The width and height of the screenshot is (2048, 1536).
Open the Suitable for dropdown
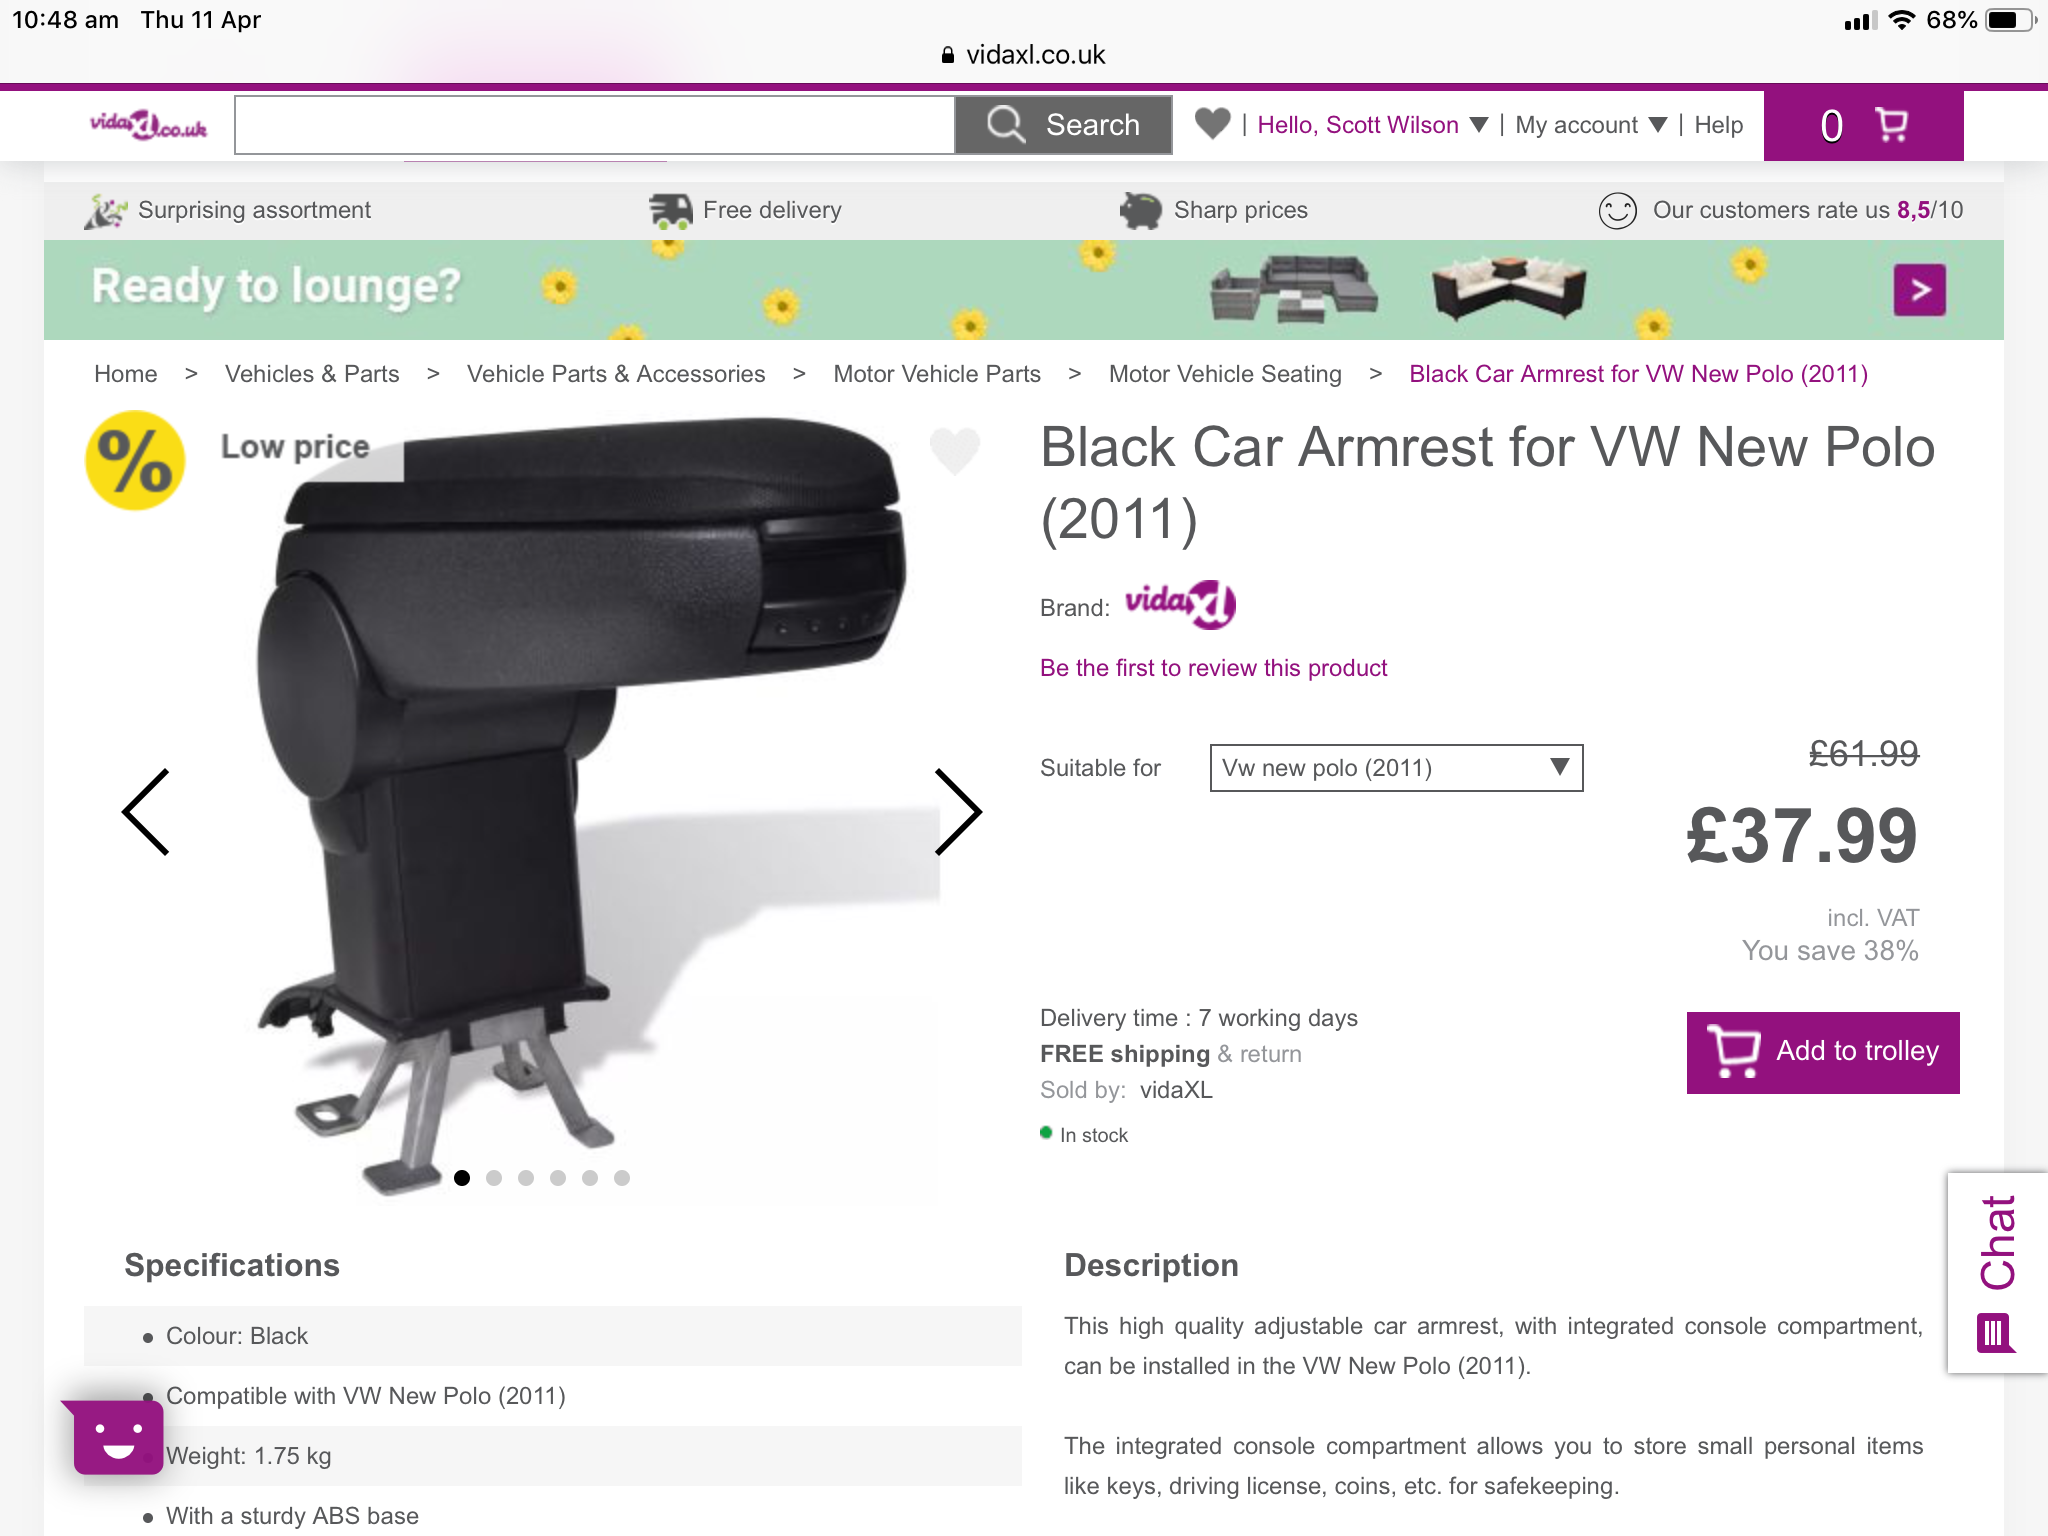pyautogui.click(x=1396, y=768)
